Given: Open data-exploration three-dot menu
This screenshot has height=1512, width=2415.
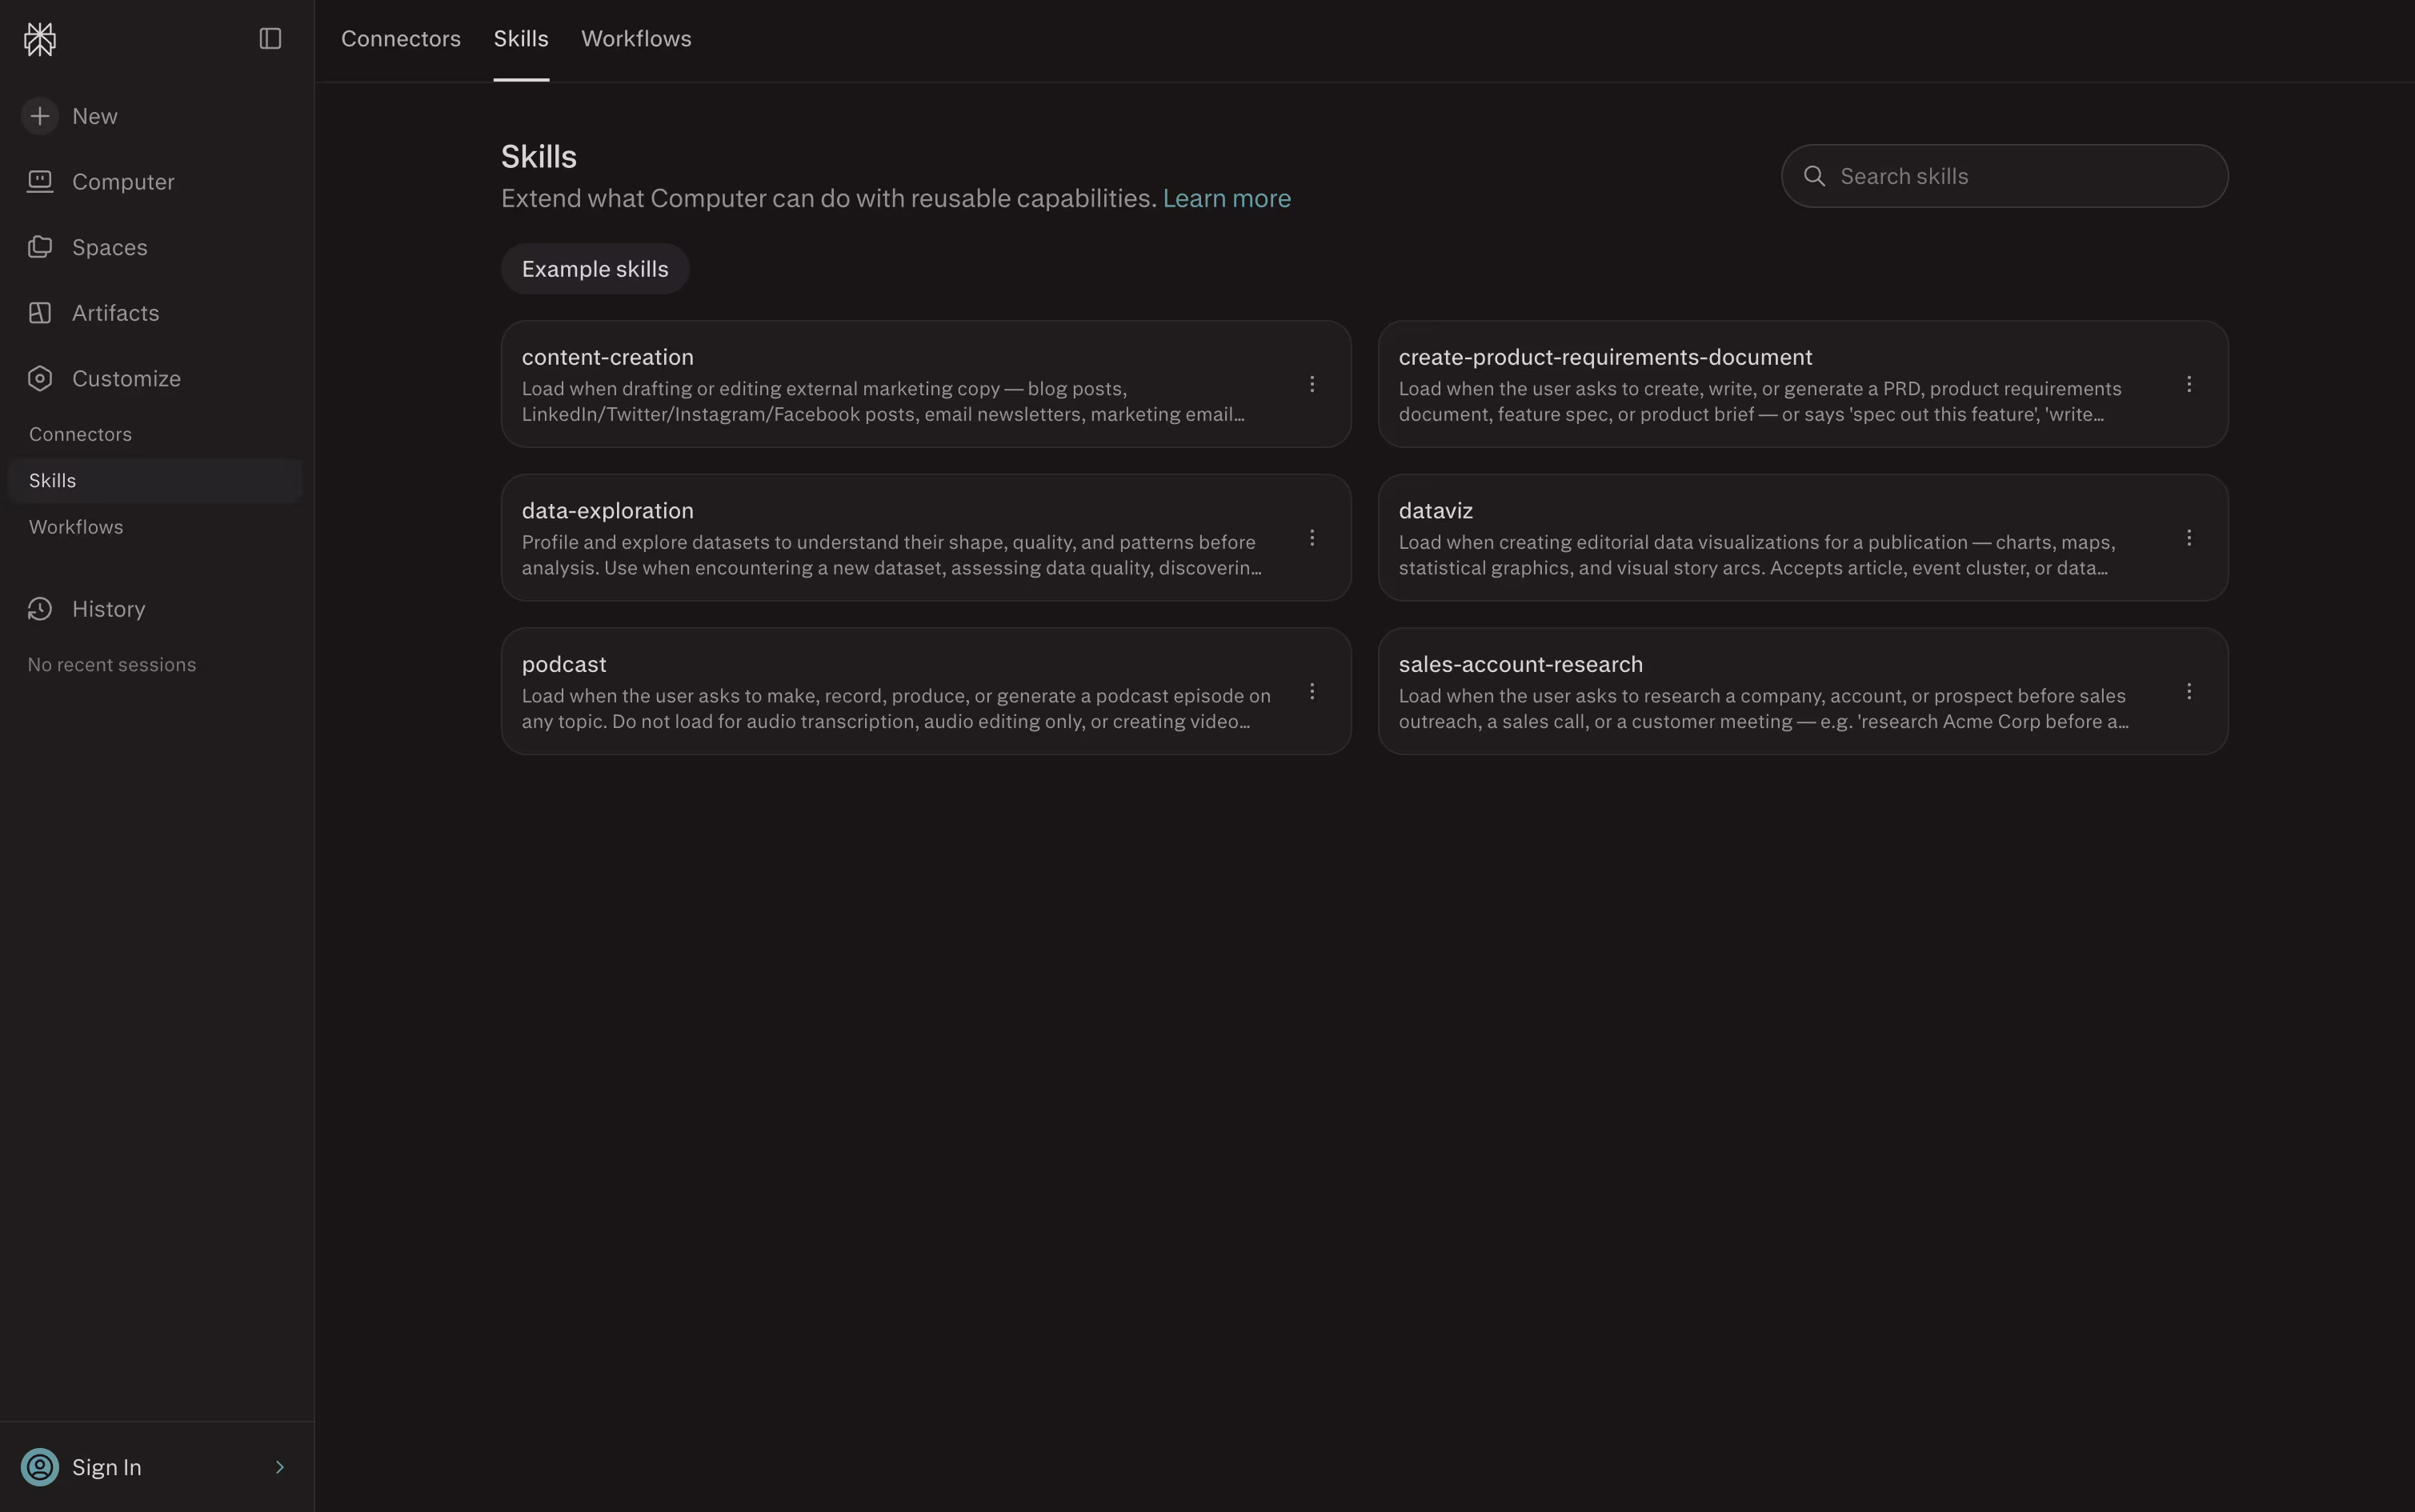Looking at the screenshot, I should pyautogui.click(x=1312, y=538).
